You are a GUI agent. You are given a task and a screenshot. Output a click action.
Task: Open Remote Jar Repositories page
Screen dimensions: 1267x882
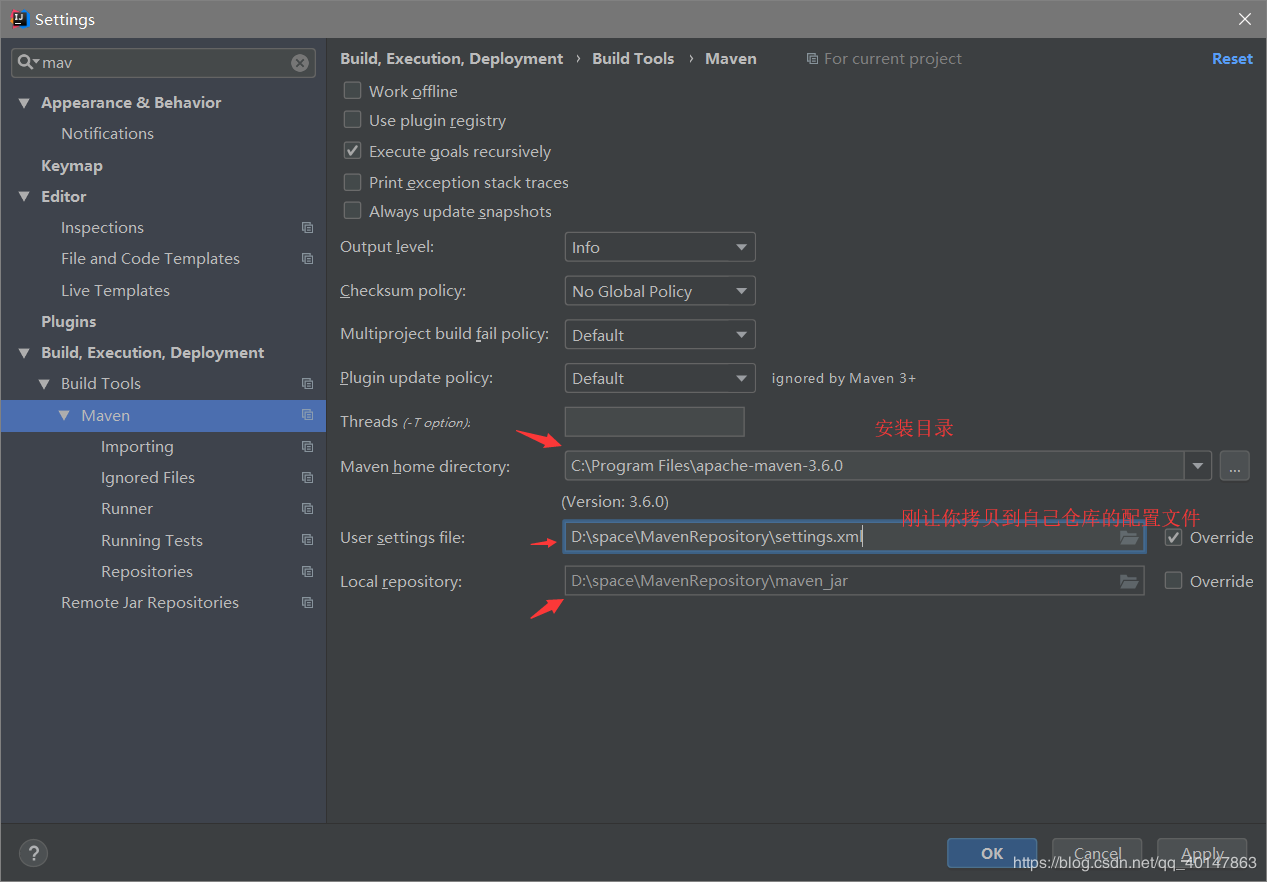[x=150, y=603]
